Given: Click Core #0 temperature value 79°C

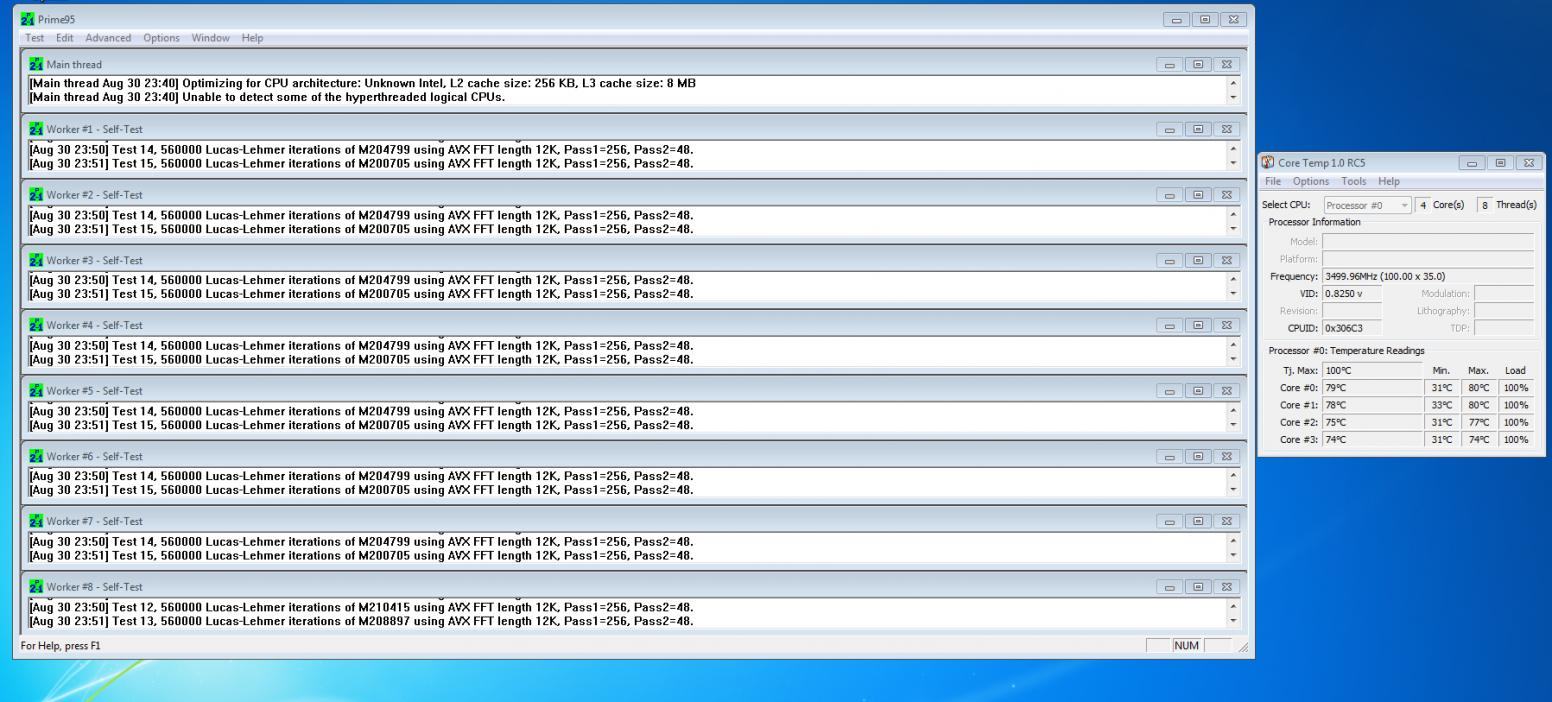Looking at the screenshot, I should (x=1371, y=388).
